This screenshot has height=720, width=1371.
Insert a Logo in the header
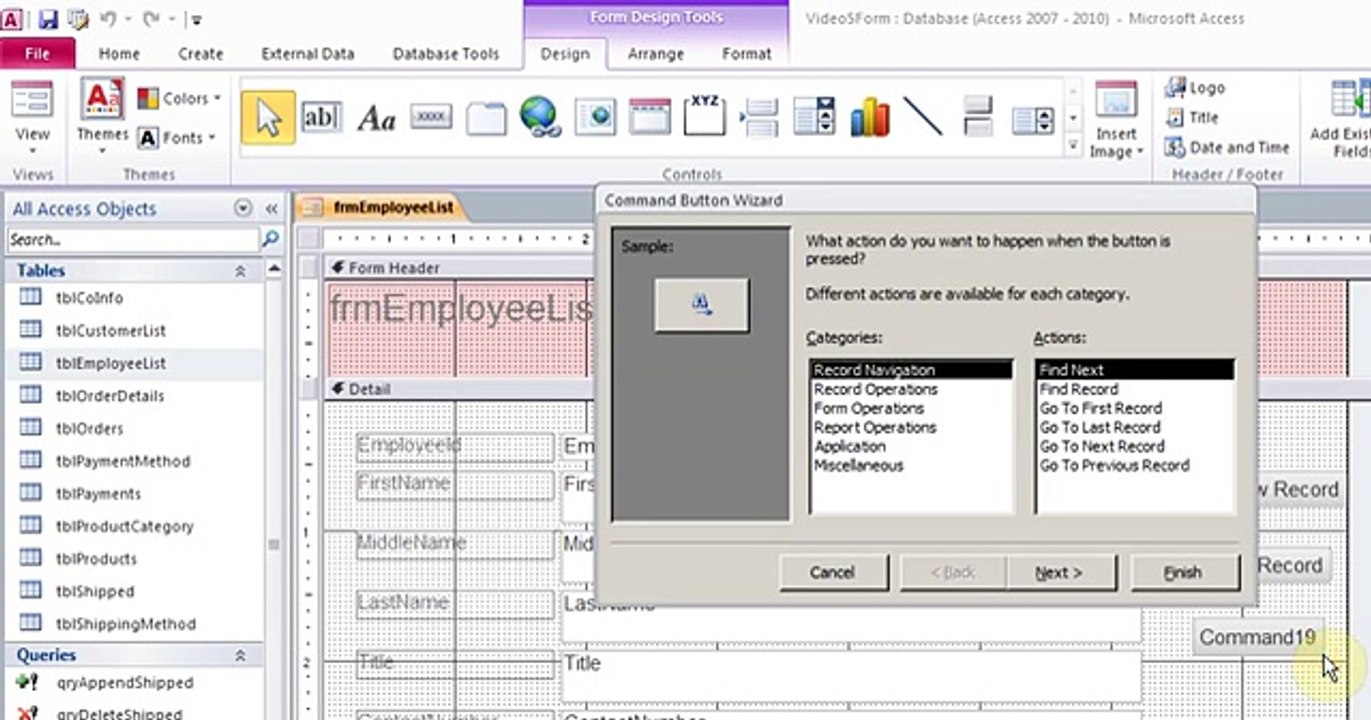(x=1195, y=88)
